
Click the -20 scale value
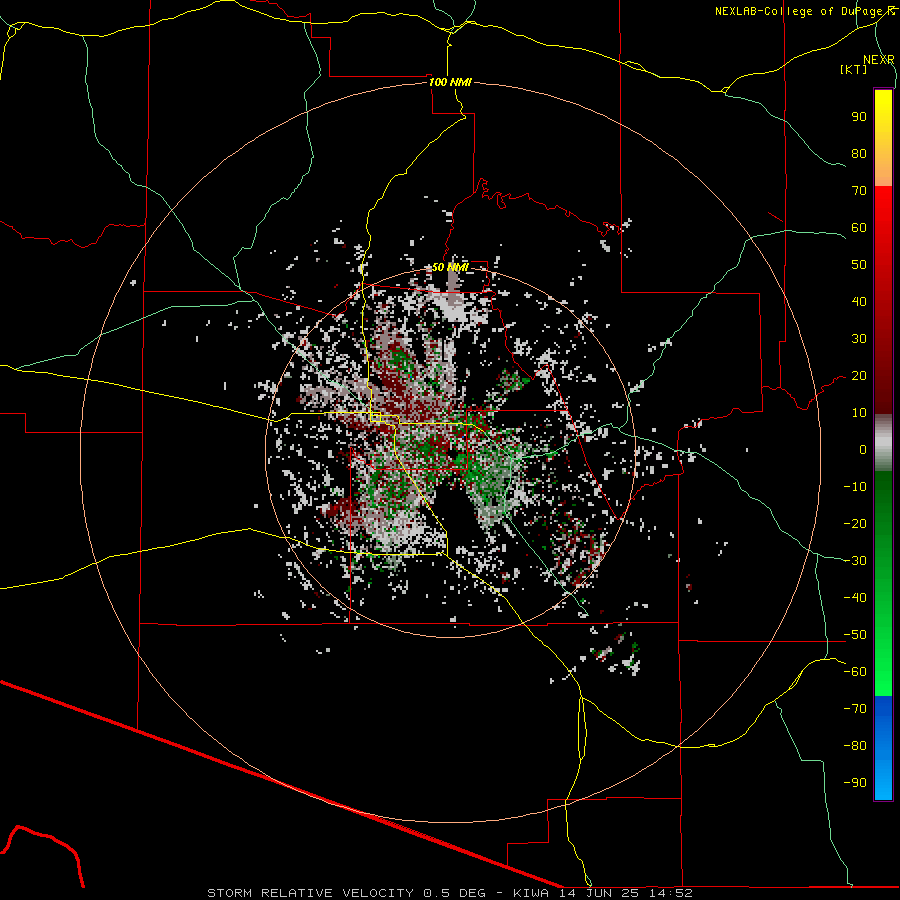(x=855, y=524)
